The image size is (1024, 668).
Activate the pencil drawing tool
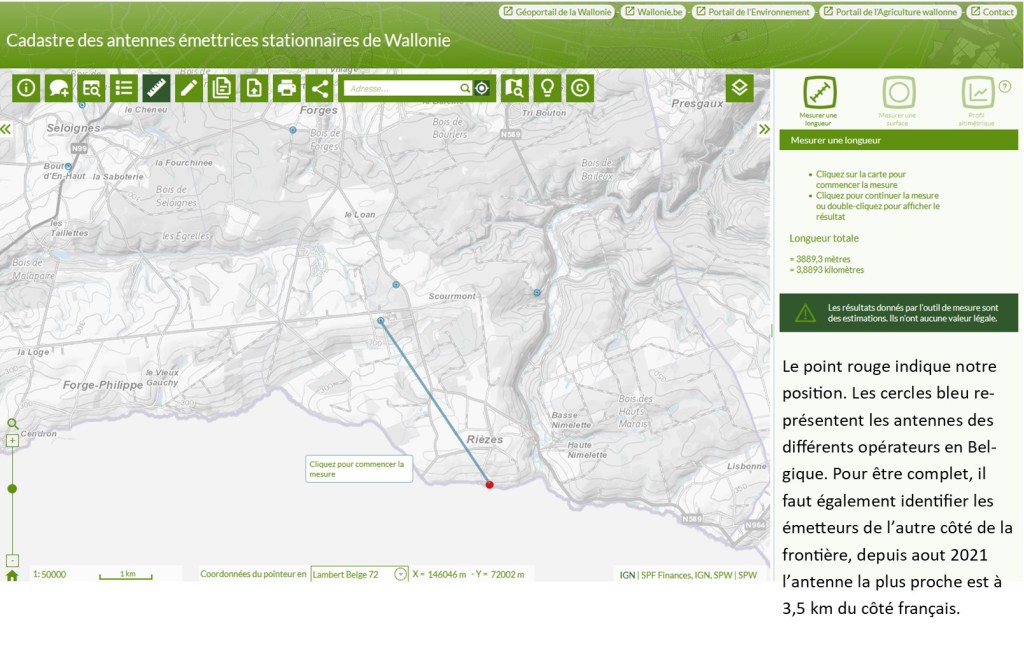tap(188, 88)
